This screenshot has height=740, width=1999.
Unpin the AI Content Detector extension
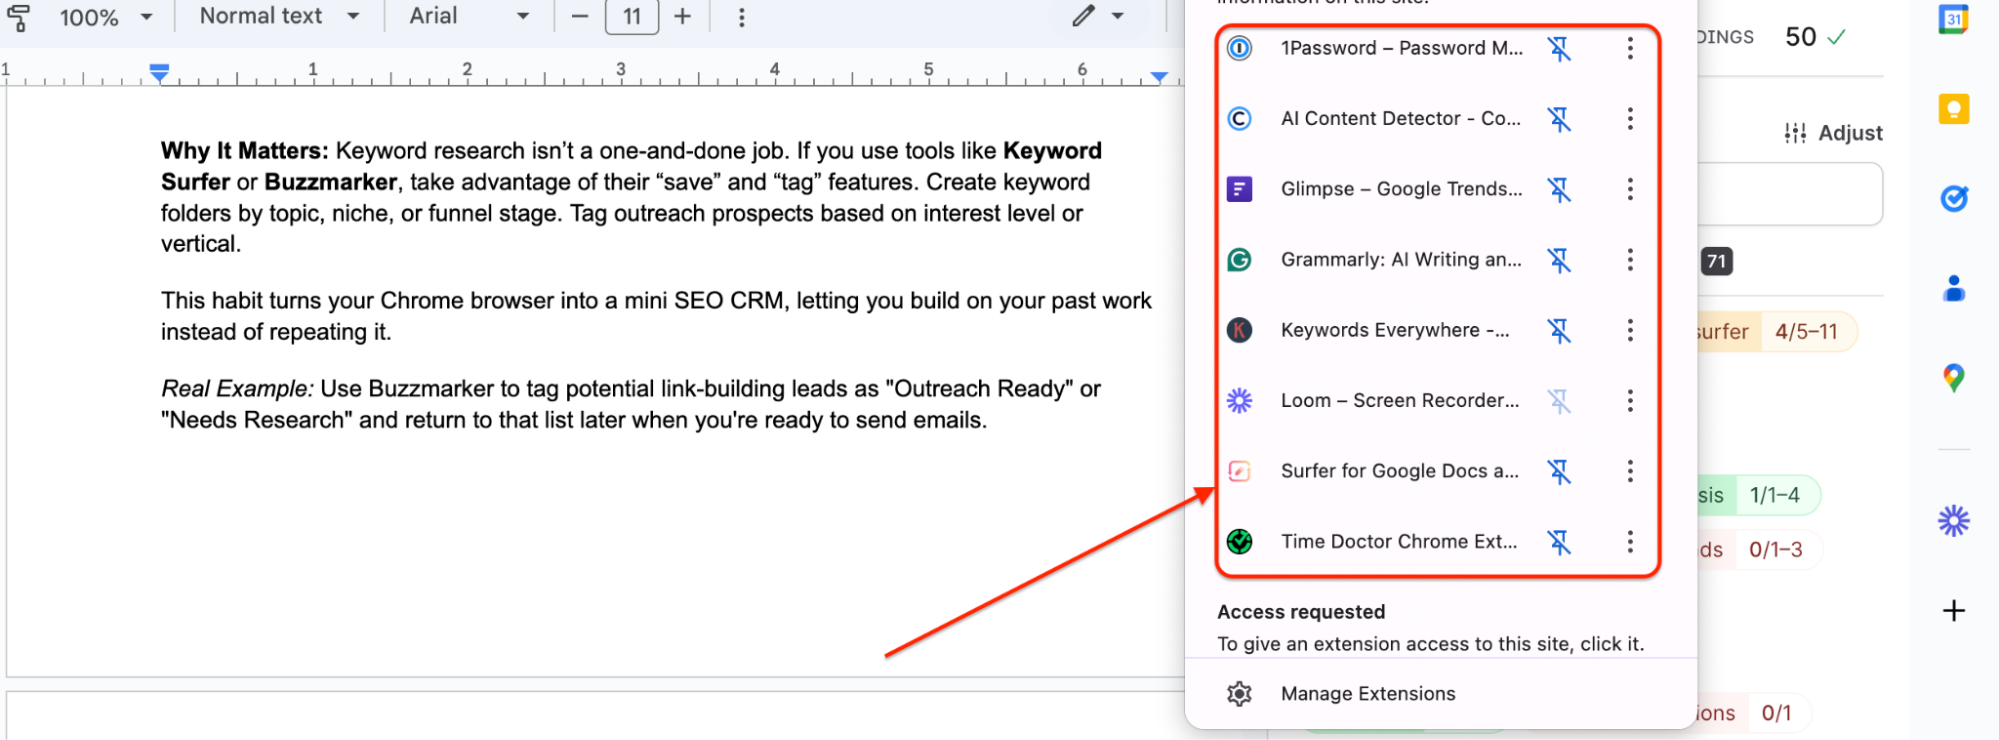pos(1559,119)
